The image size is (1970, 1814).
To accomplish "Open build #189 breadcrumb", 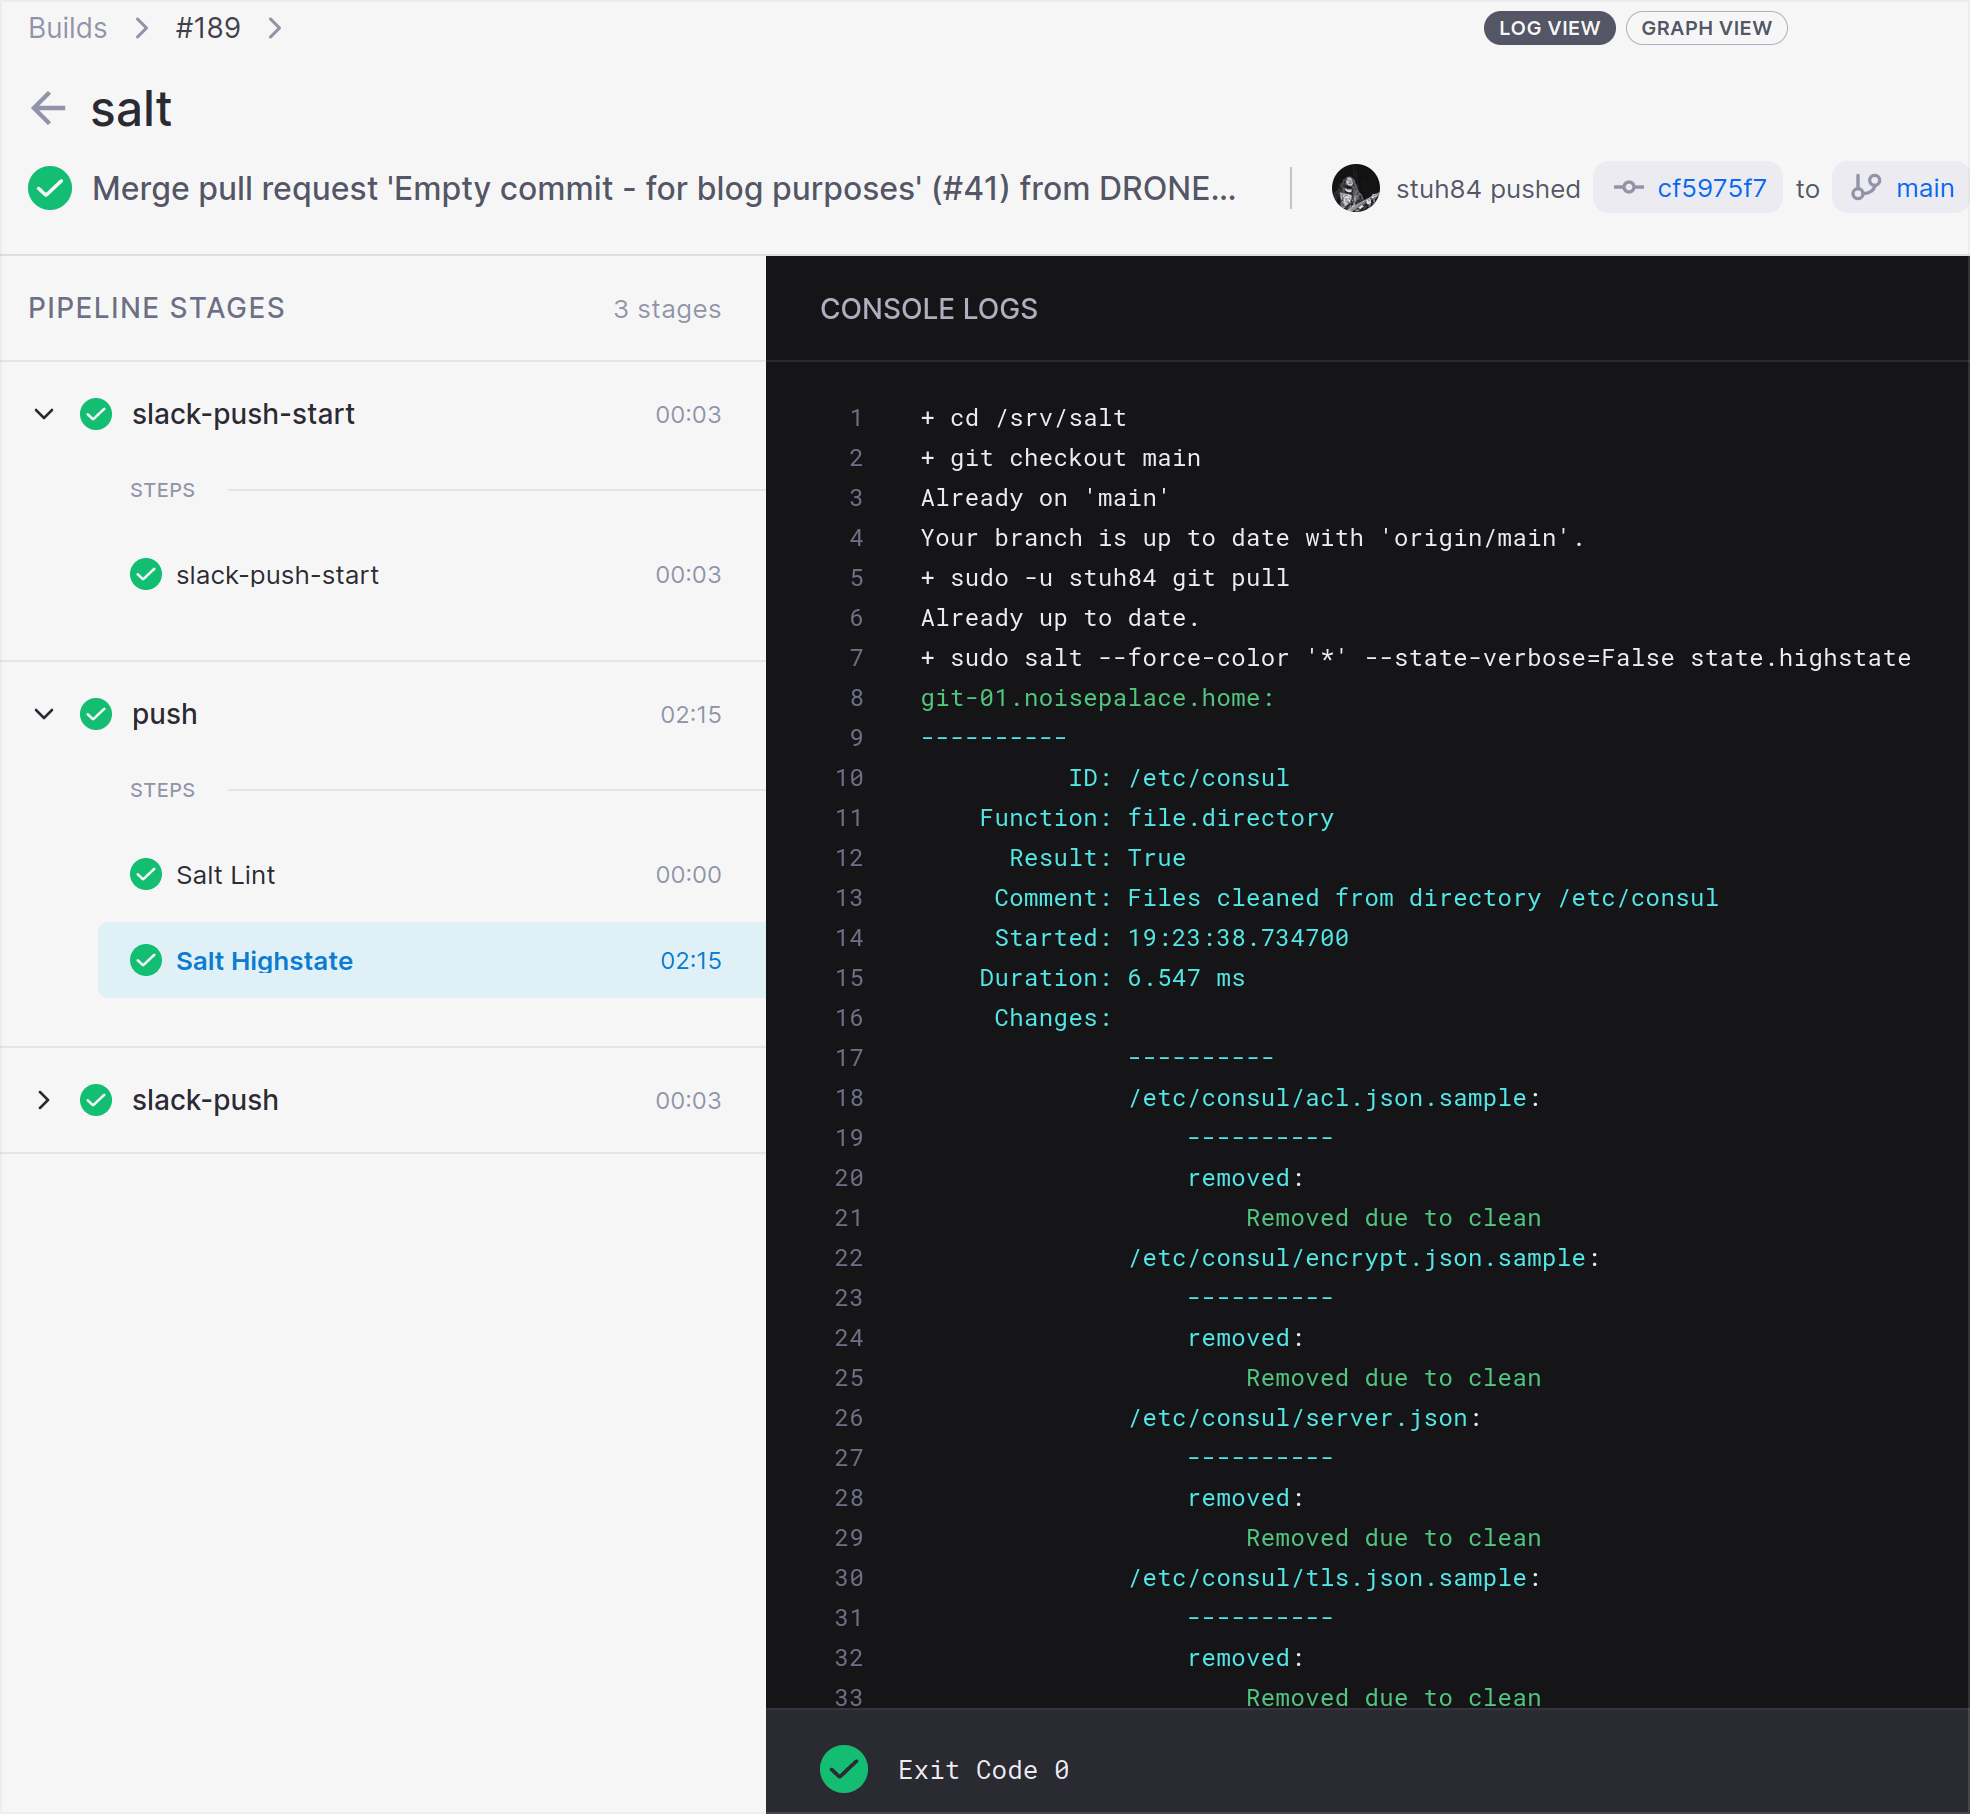I will point(208,28).
